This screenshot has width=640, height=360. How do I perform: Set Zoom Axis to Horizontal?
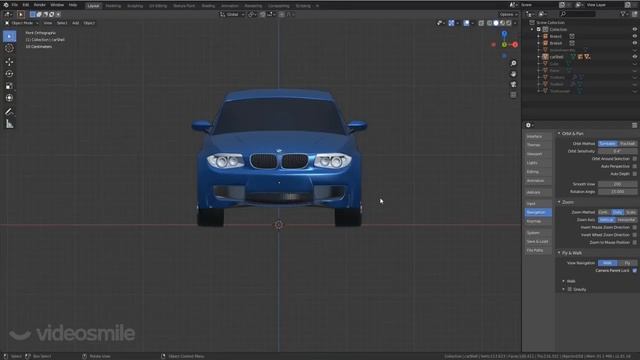pyautogui.click(x=626, y=220)
